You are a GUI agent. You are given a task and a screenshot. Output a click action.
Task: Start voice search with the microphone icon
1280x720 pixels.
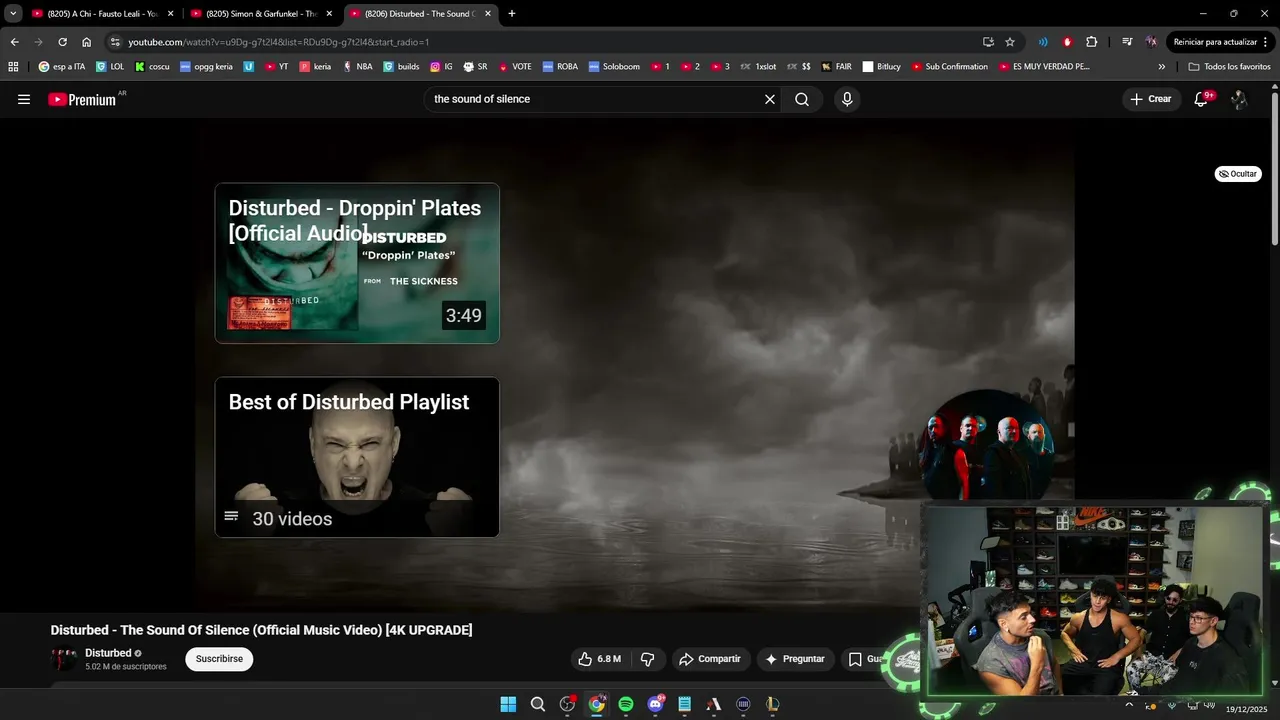[847, 99]
